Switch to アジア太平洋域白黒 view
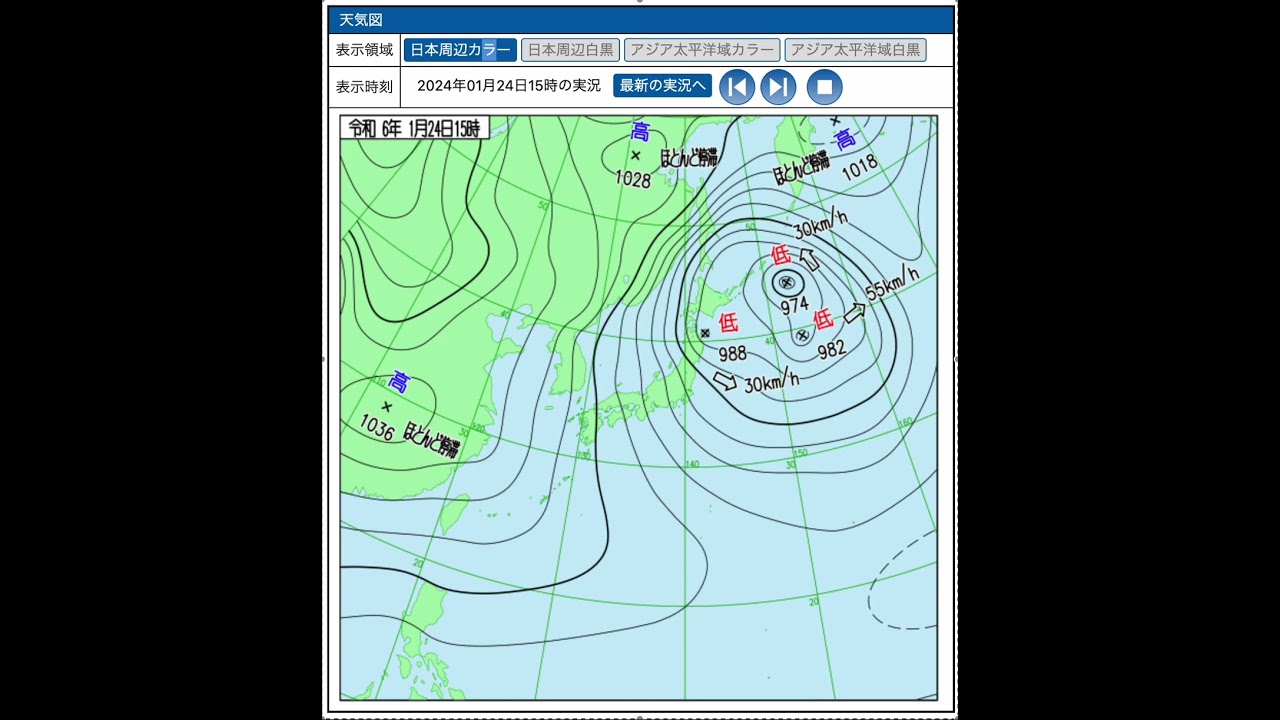The height and width of the screenshot is (720, 1280). [855, 50]
